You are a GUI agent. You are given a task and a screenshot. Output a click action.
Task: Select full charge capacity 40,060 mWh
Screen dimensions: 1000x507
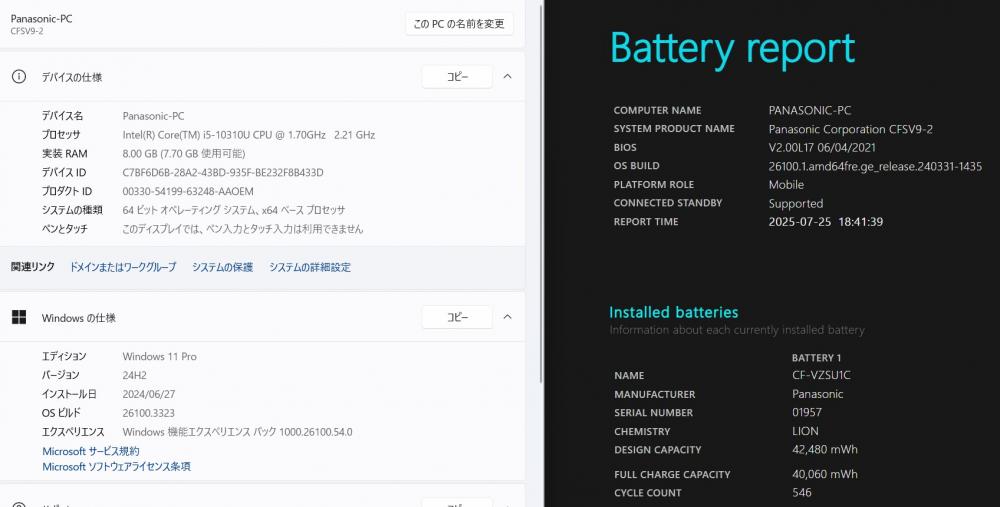[825, 474]
